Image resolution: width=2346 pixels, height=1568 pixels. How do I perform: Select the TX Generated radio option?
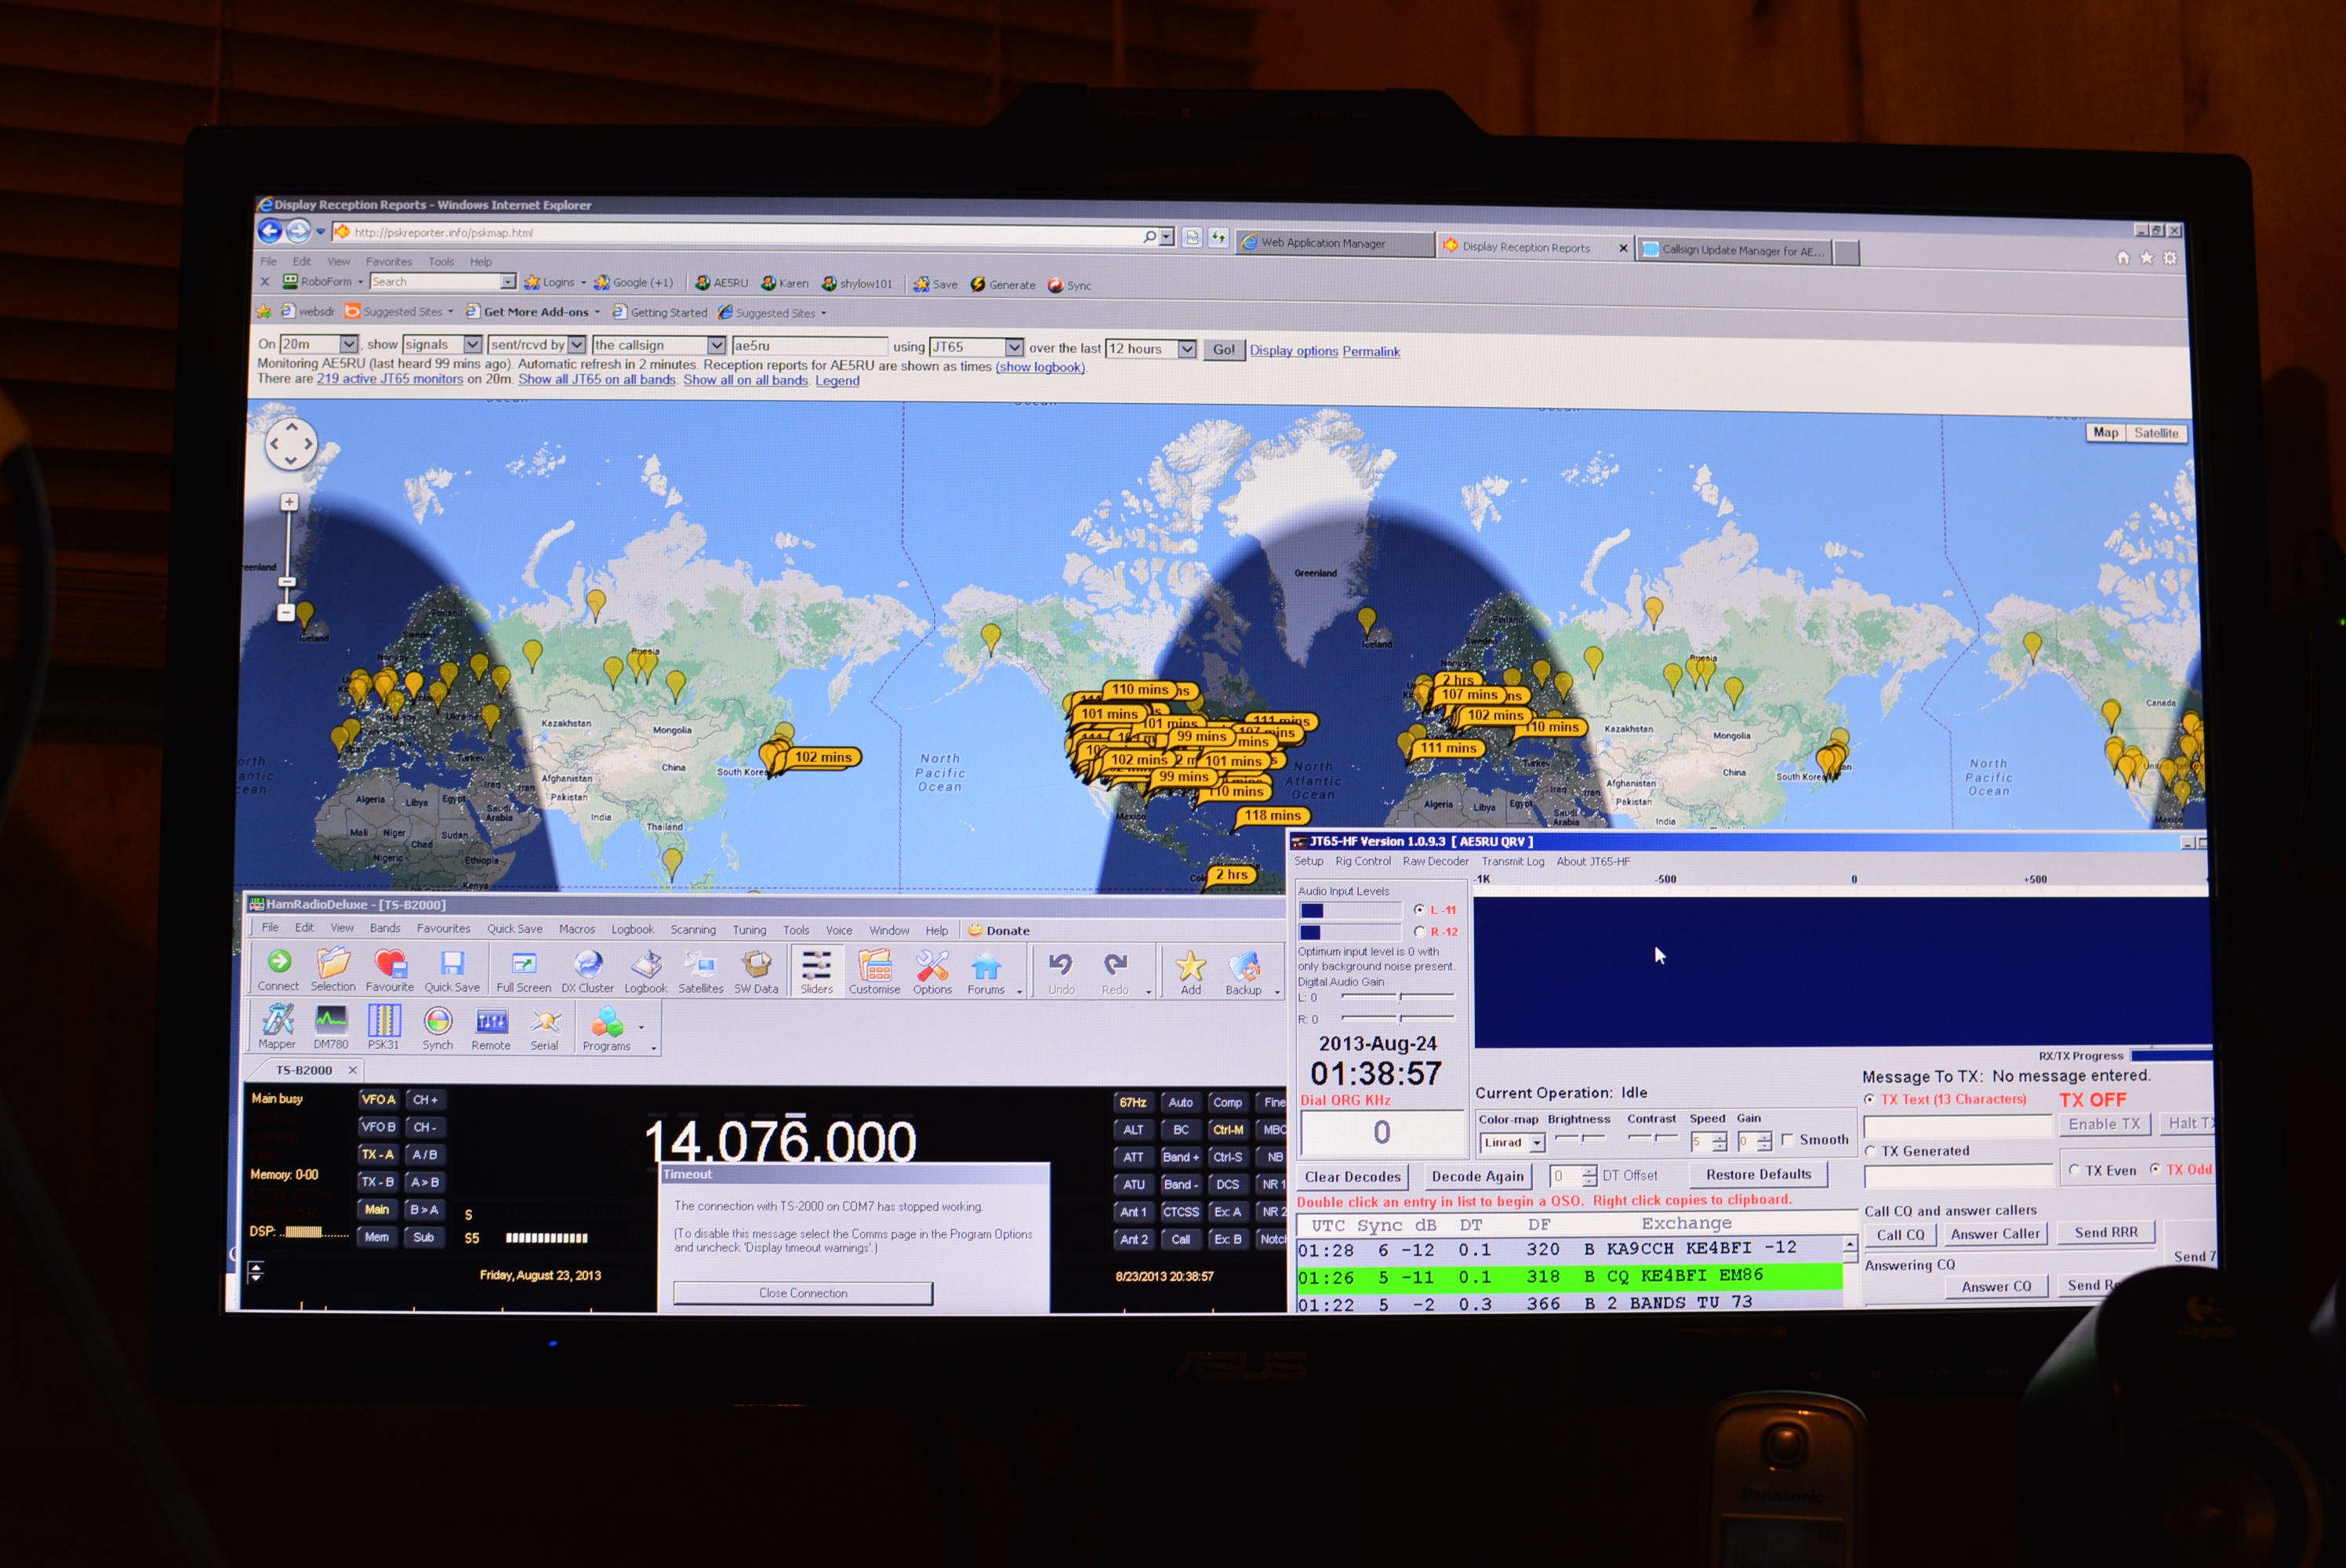(1870, 1151)
